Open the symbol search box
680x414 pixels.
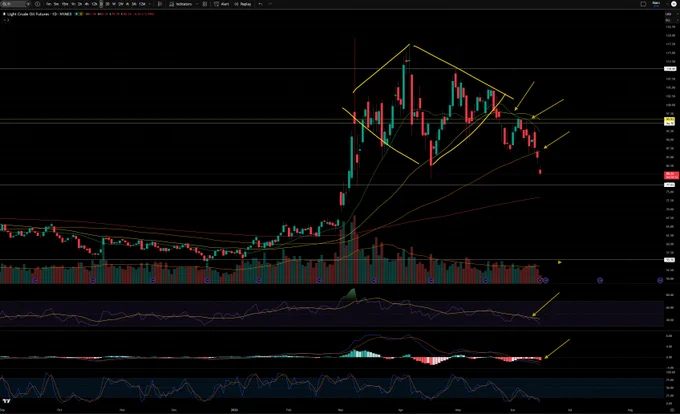coord(16,4)
